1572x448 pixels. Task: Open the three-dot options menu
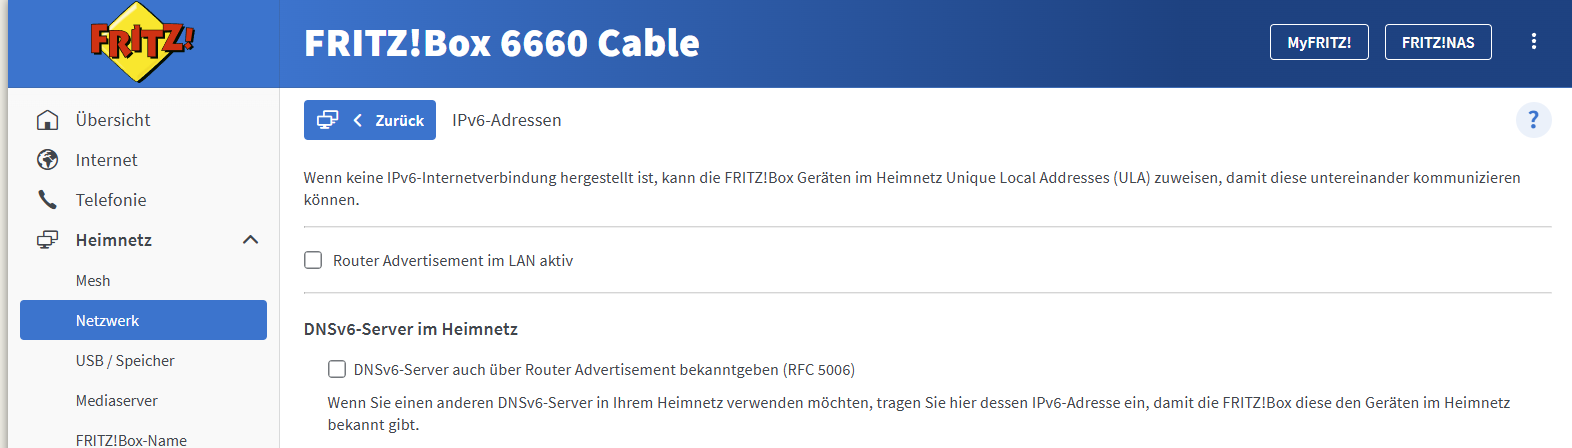1533,42
